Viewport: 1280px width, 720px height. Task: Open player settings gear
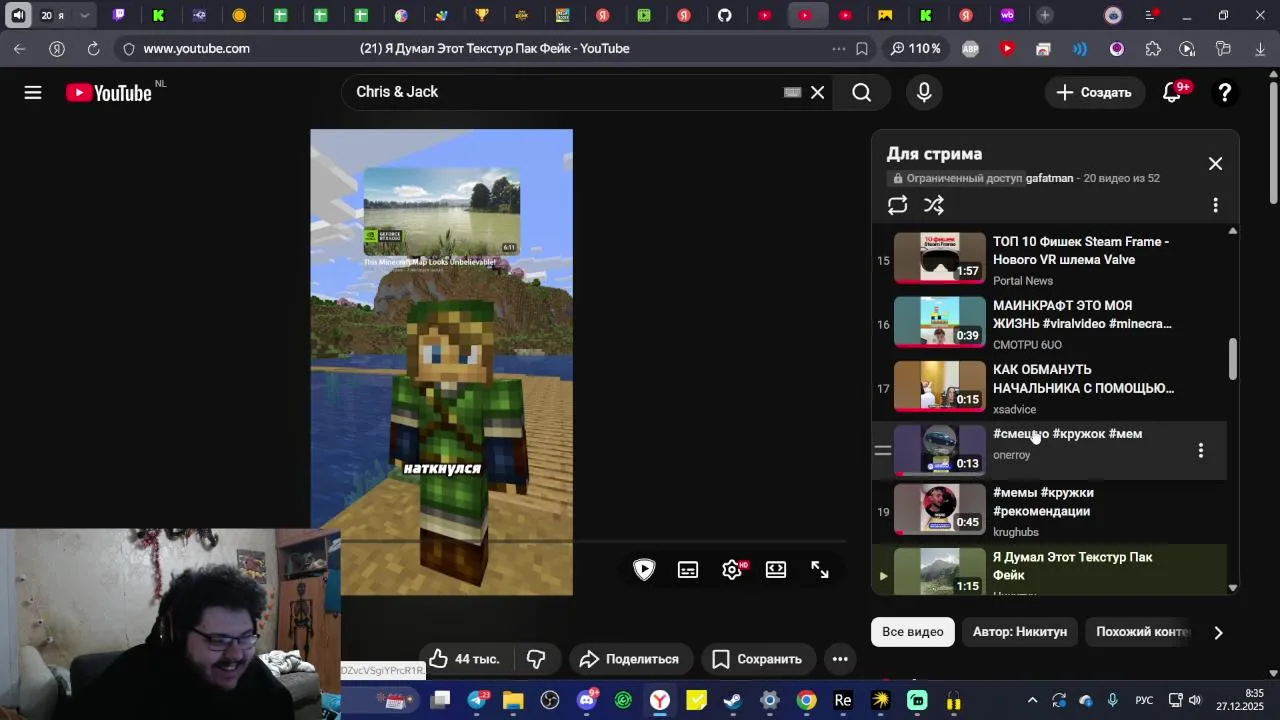(732, 569)
